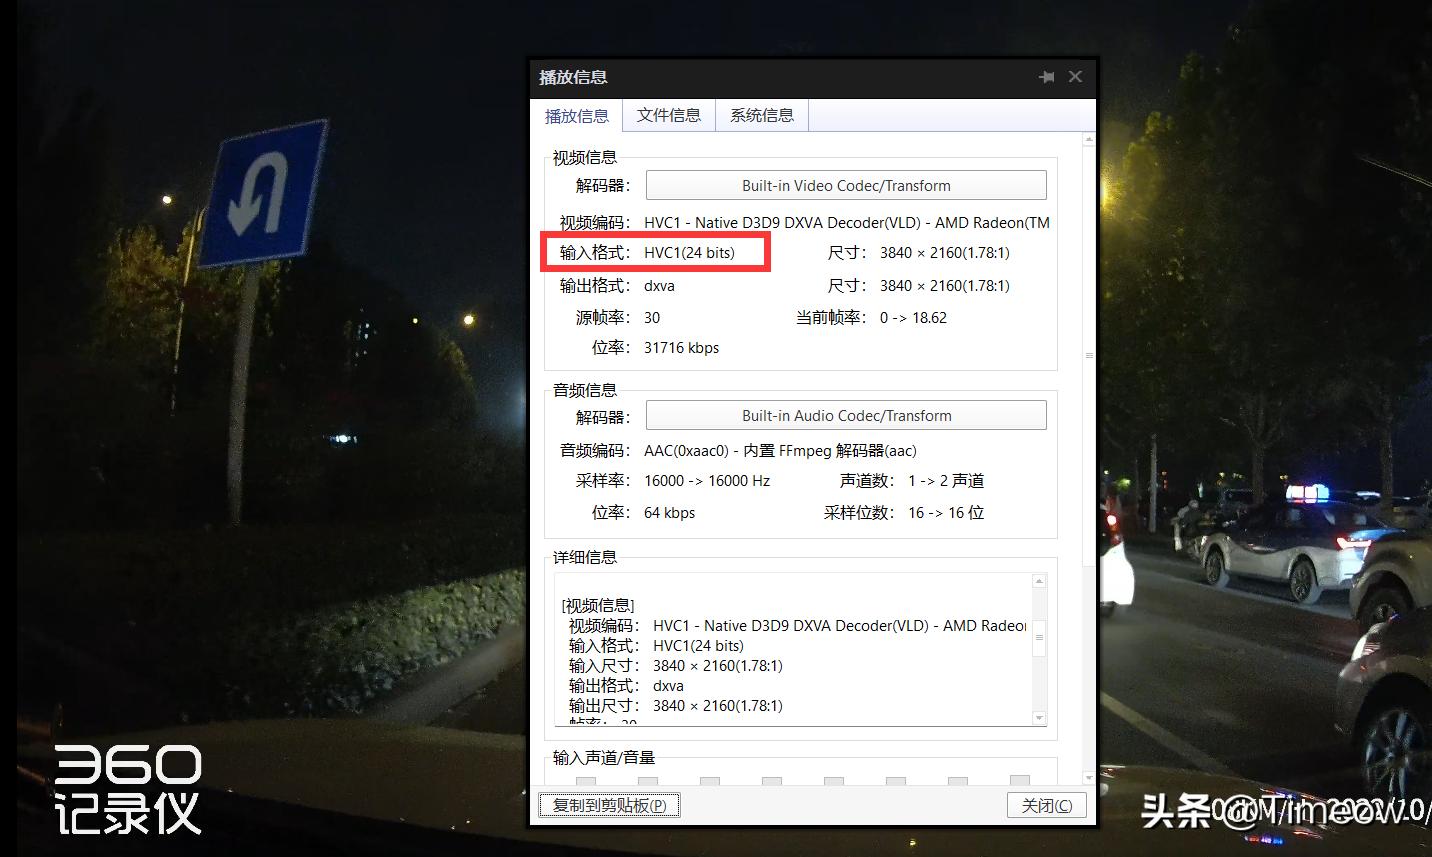This screenshot has width=1432, height=857.
Task: Select the 视频编码 HVC1 codec text line
Action: (x=845, y=222)
